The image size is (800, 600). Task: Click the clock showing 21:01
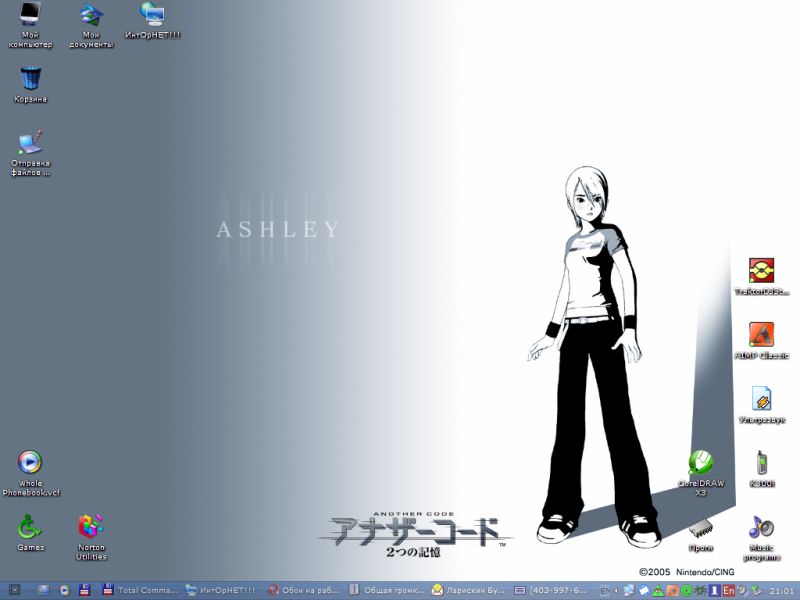coord(782,591)
